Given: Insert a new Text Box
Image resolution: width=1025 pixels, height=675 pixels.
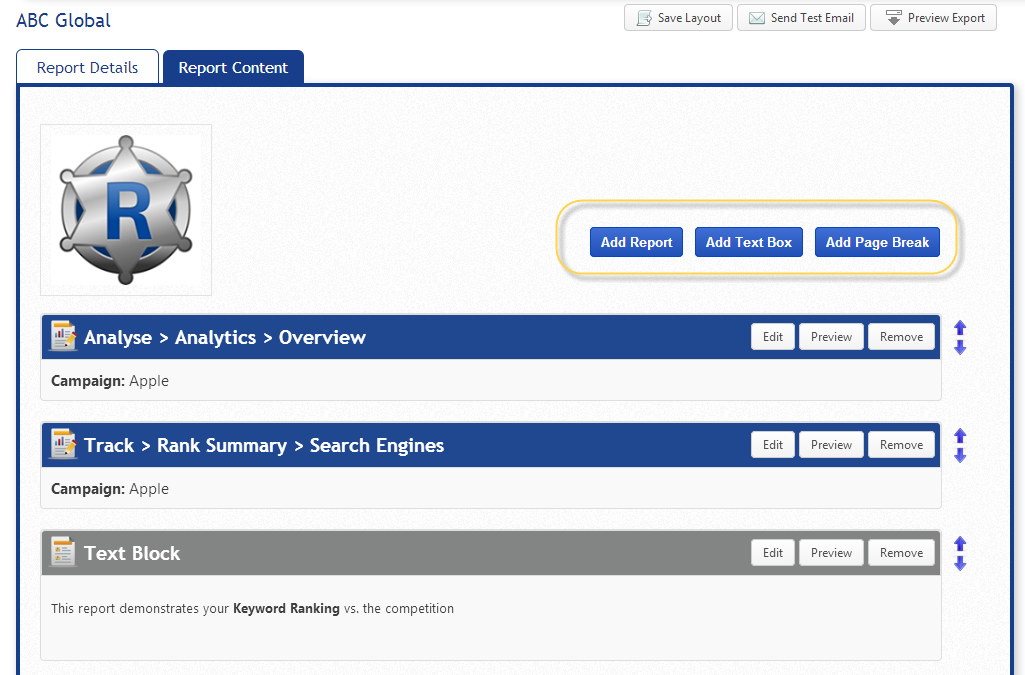Looking at the screenshot, I should 748,242.
